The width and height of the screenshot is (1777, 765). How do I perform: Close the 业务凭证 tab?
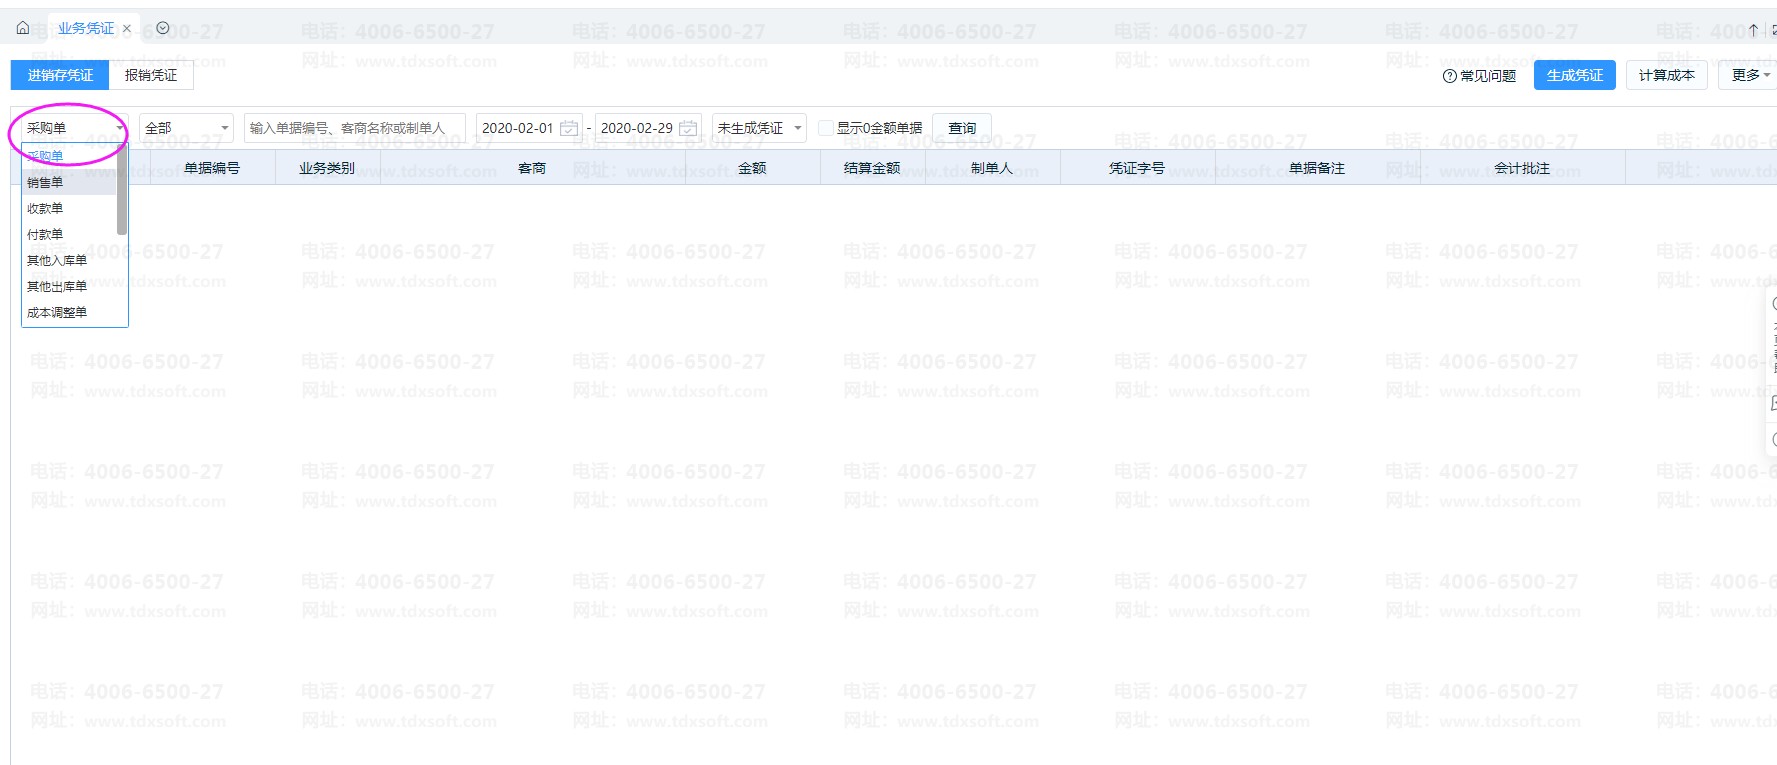[127, 29]
